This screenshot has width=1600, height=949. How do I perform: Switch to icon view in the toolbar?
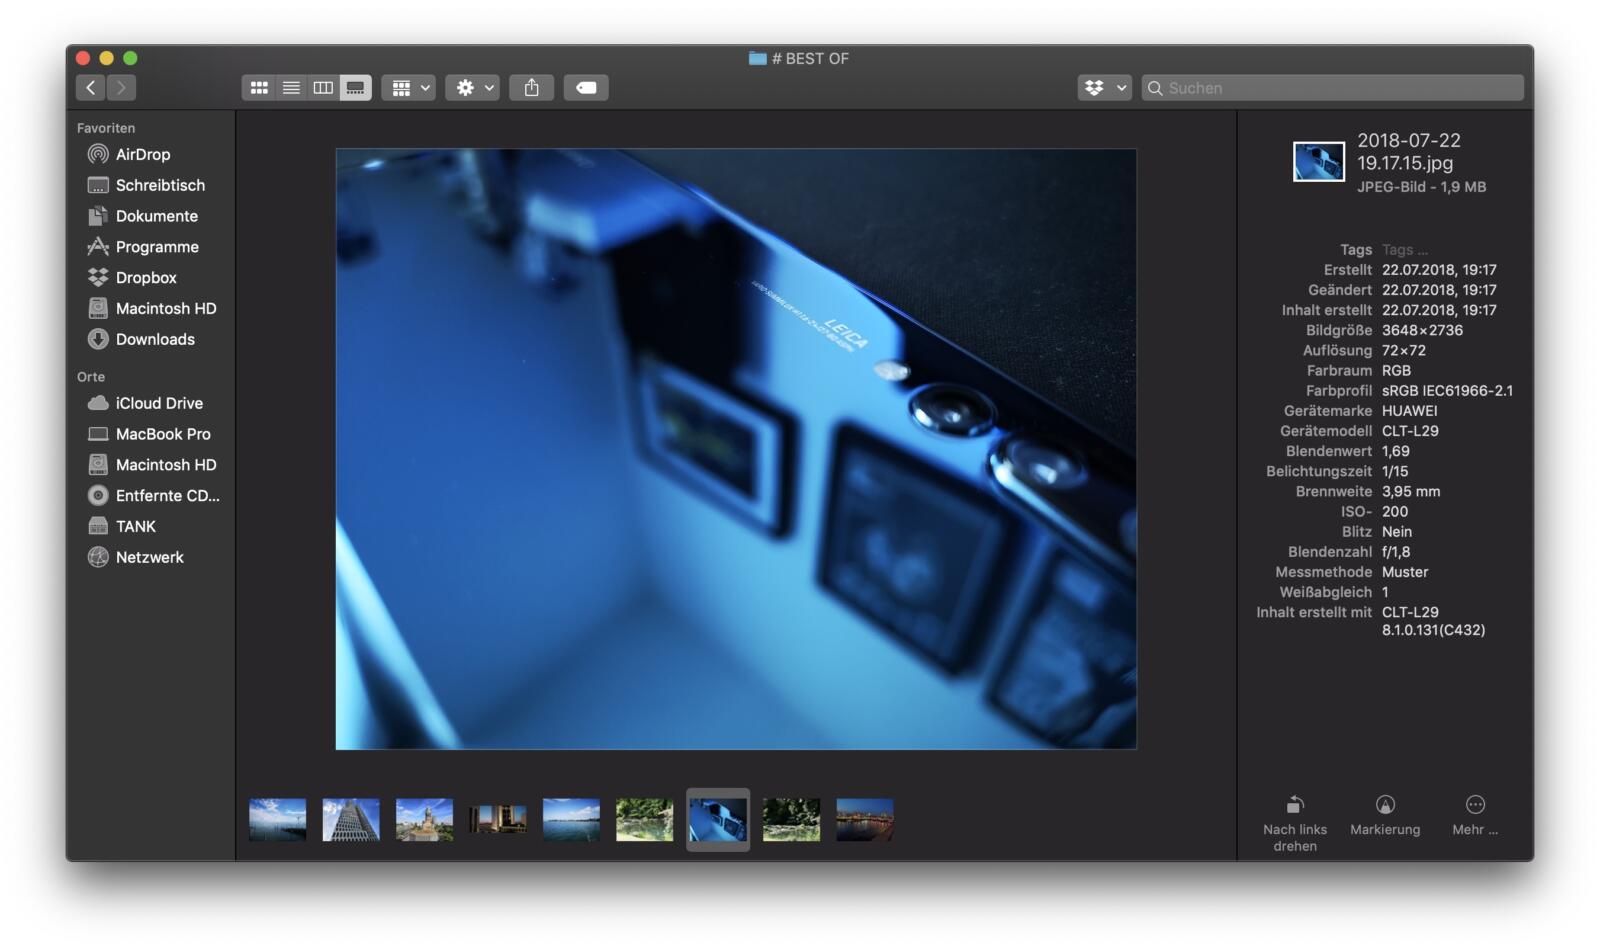pos(259,87)
